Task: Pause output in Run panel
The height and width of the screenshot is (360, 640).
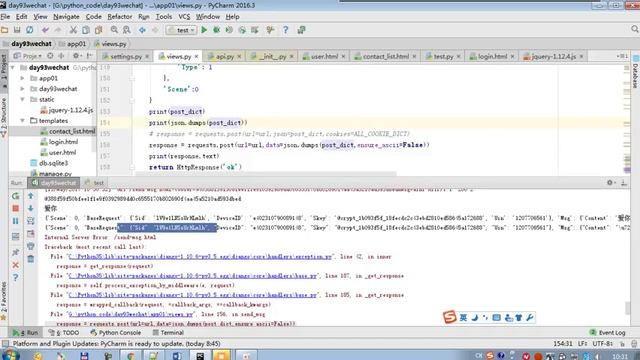Action: (16, 221)
